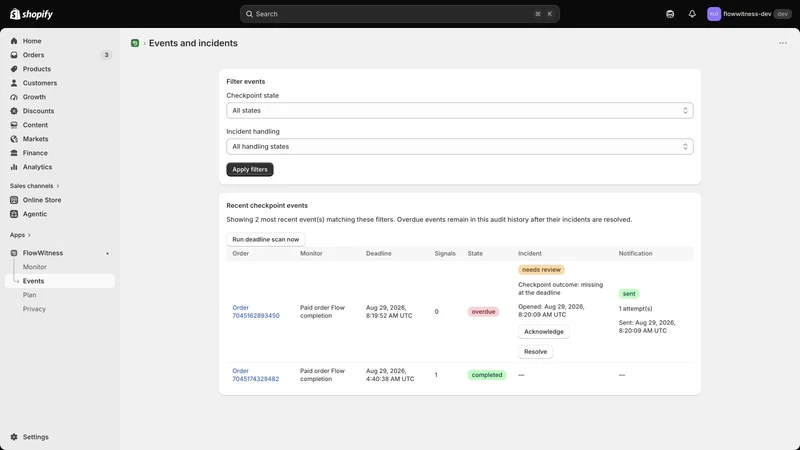Click the Markets globe icon
800x450 pixels.
(14, 139)
